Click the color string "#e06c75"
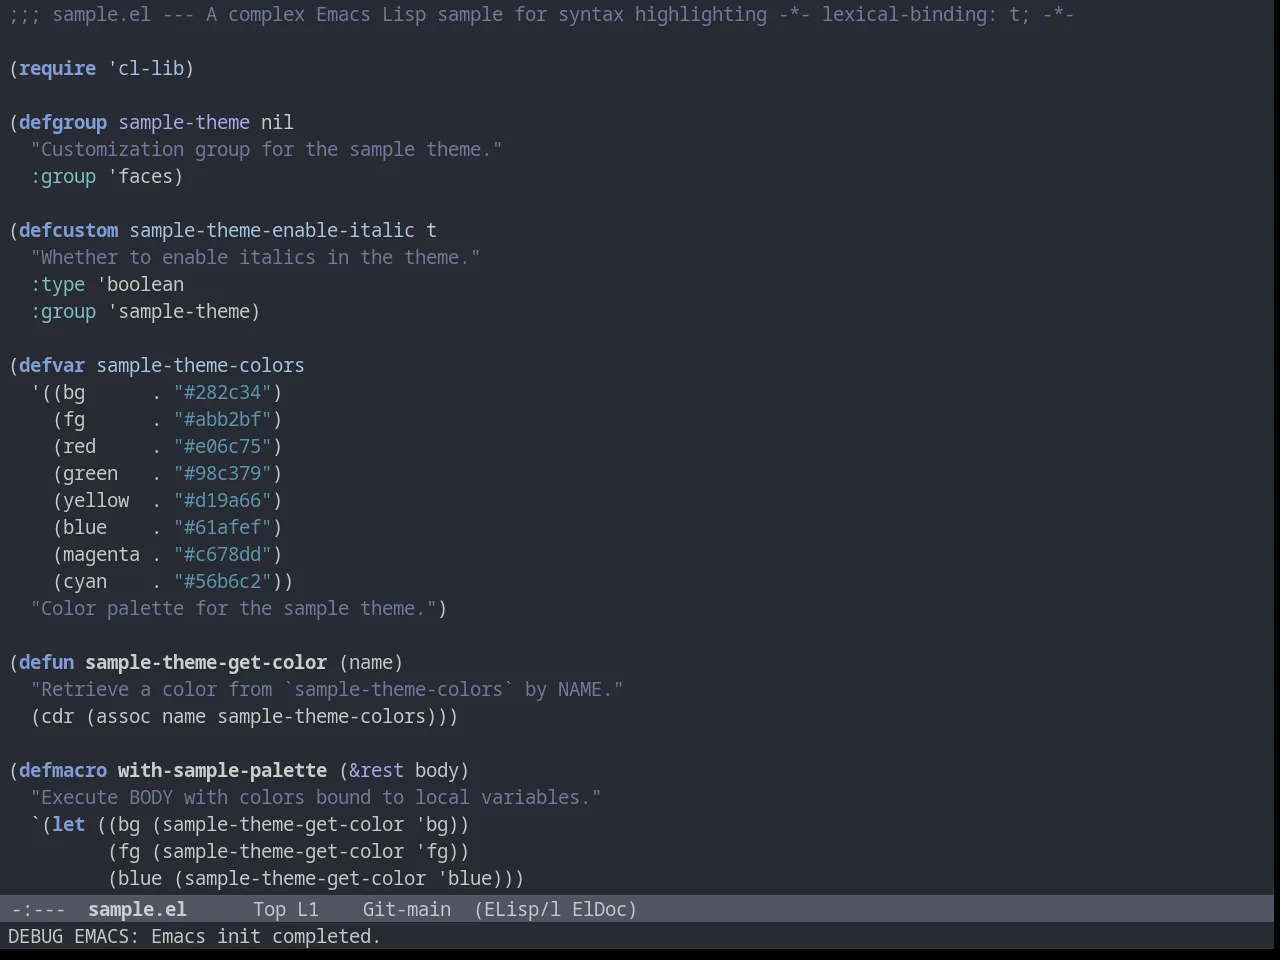 click(x=222, y=446)
